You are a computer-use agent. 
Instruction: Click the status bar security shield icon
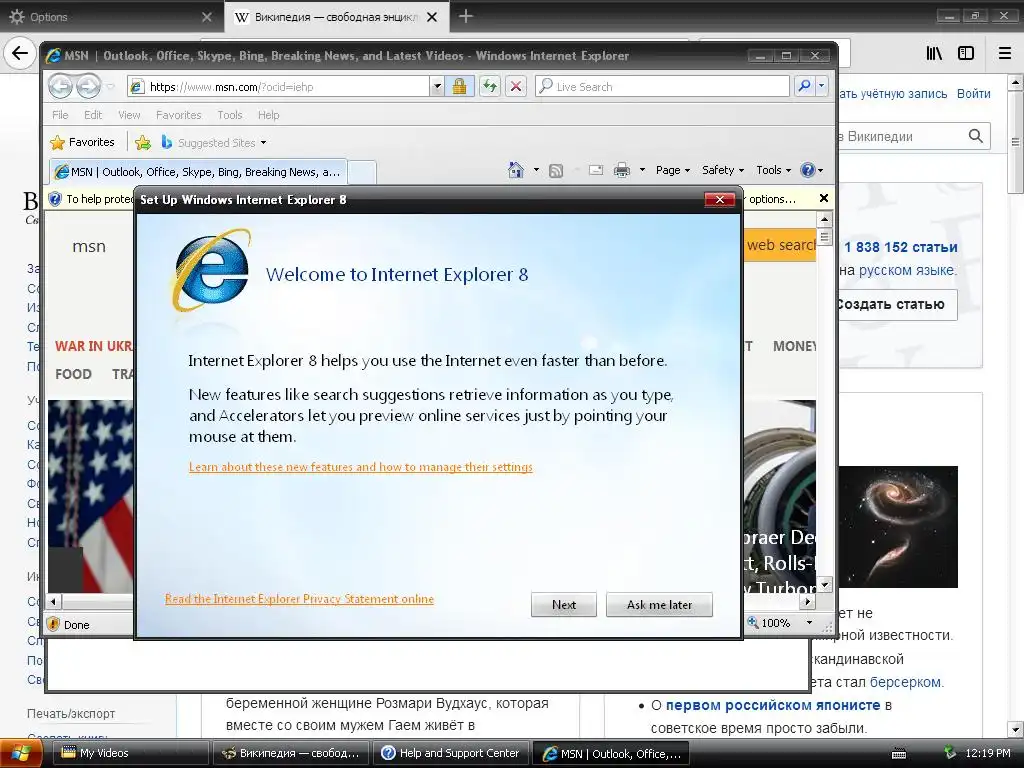54,624
